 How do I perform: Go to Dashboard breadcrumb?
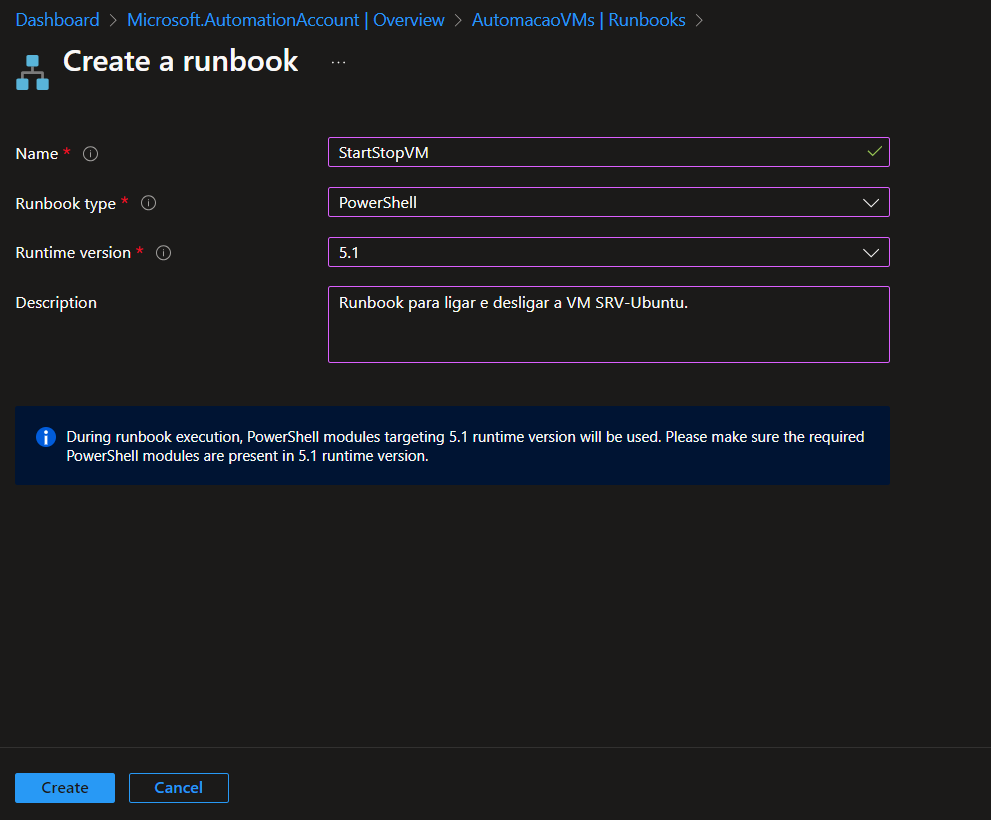click(57, 20)
